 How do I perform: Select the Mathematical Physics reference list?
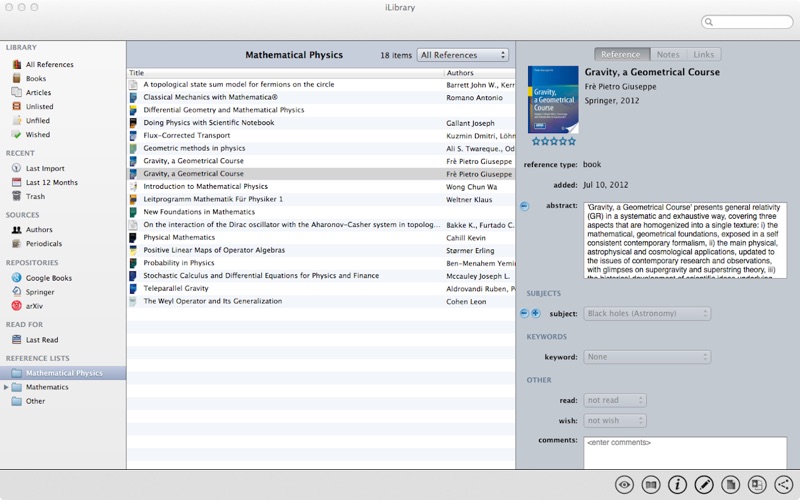pyautogui.click(x=63, y=373)
